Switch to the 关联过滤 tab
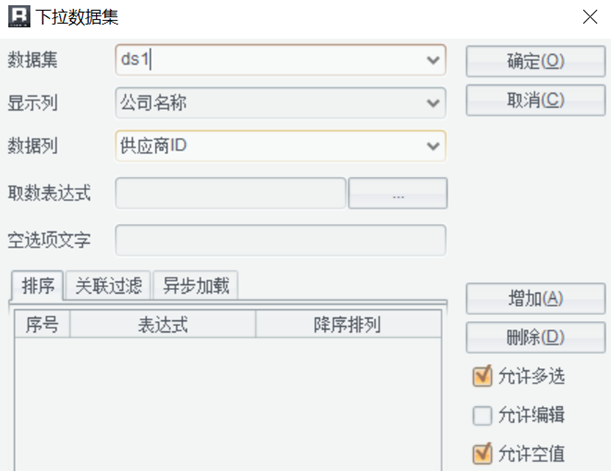This screenshot has height=472, width=612. [x=108, y=286]
